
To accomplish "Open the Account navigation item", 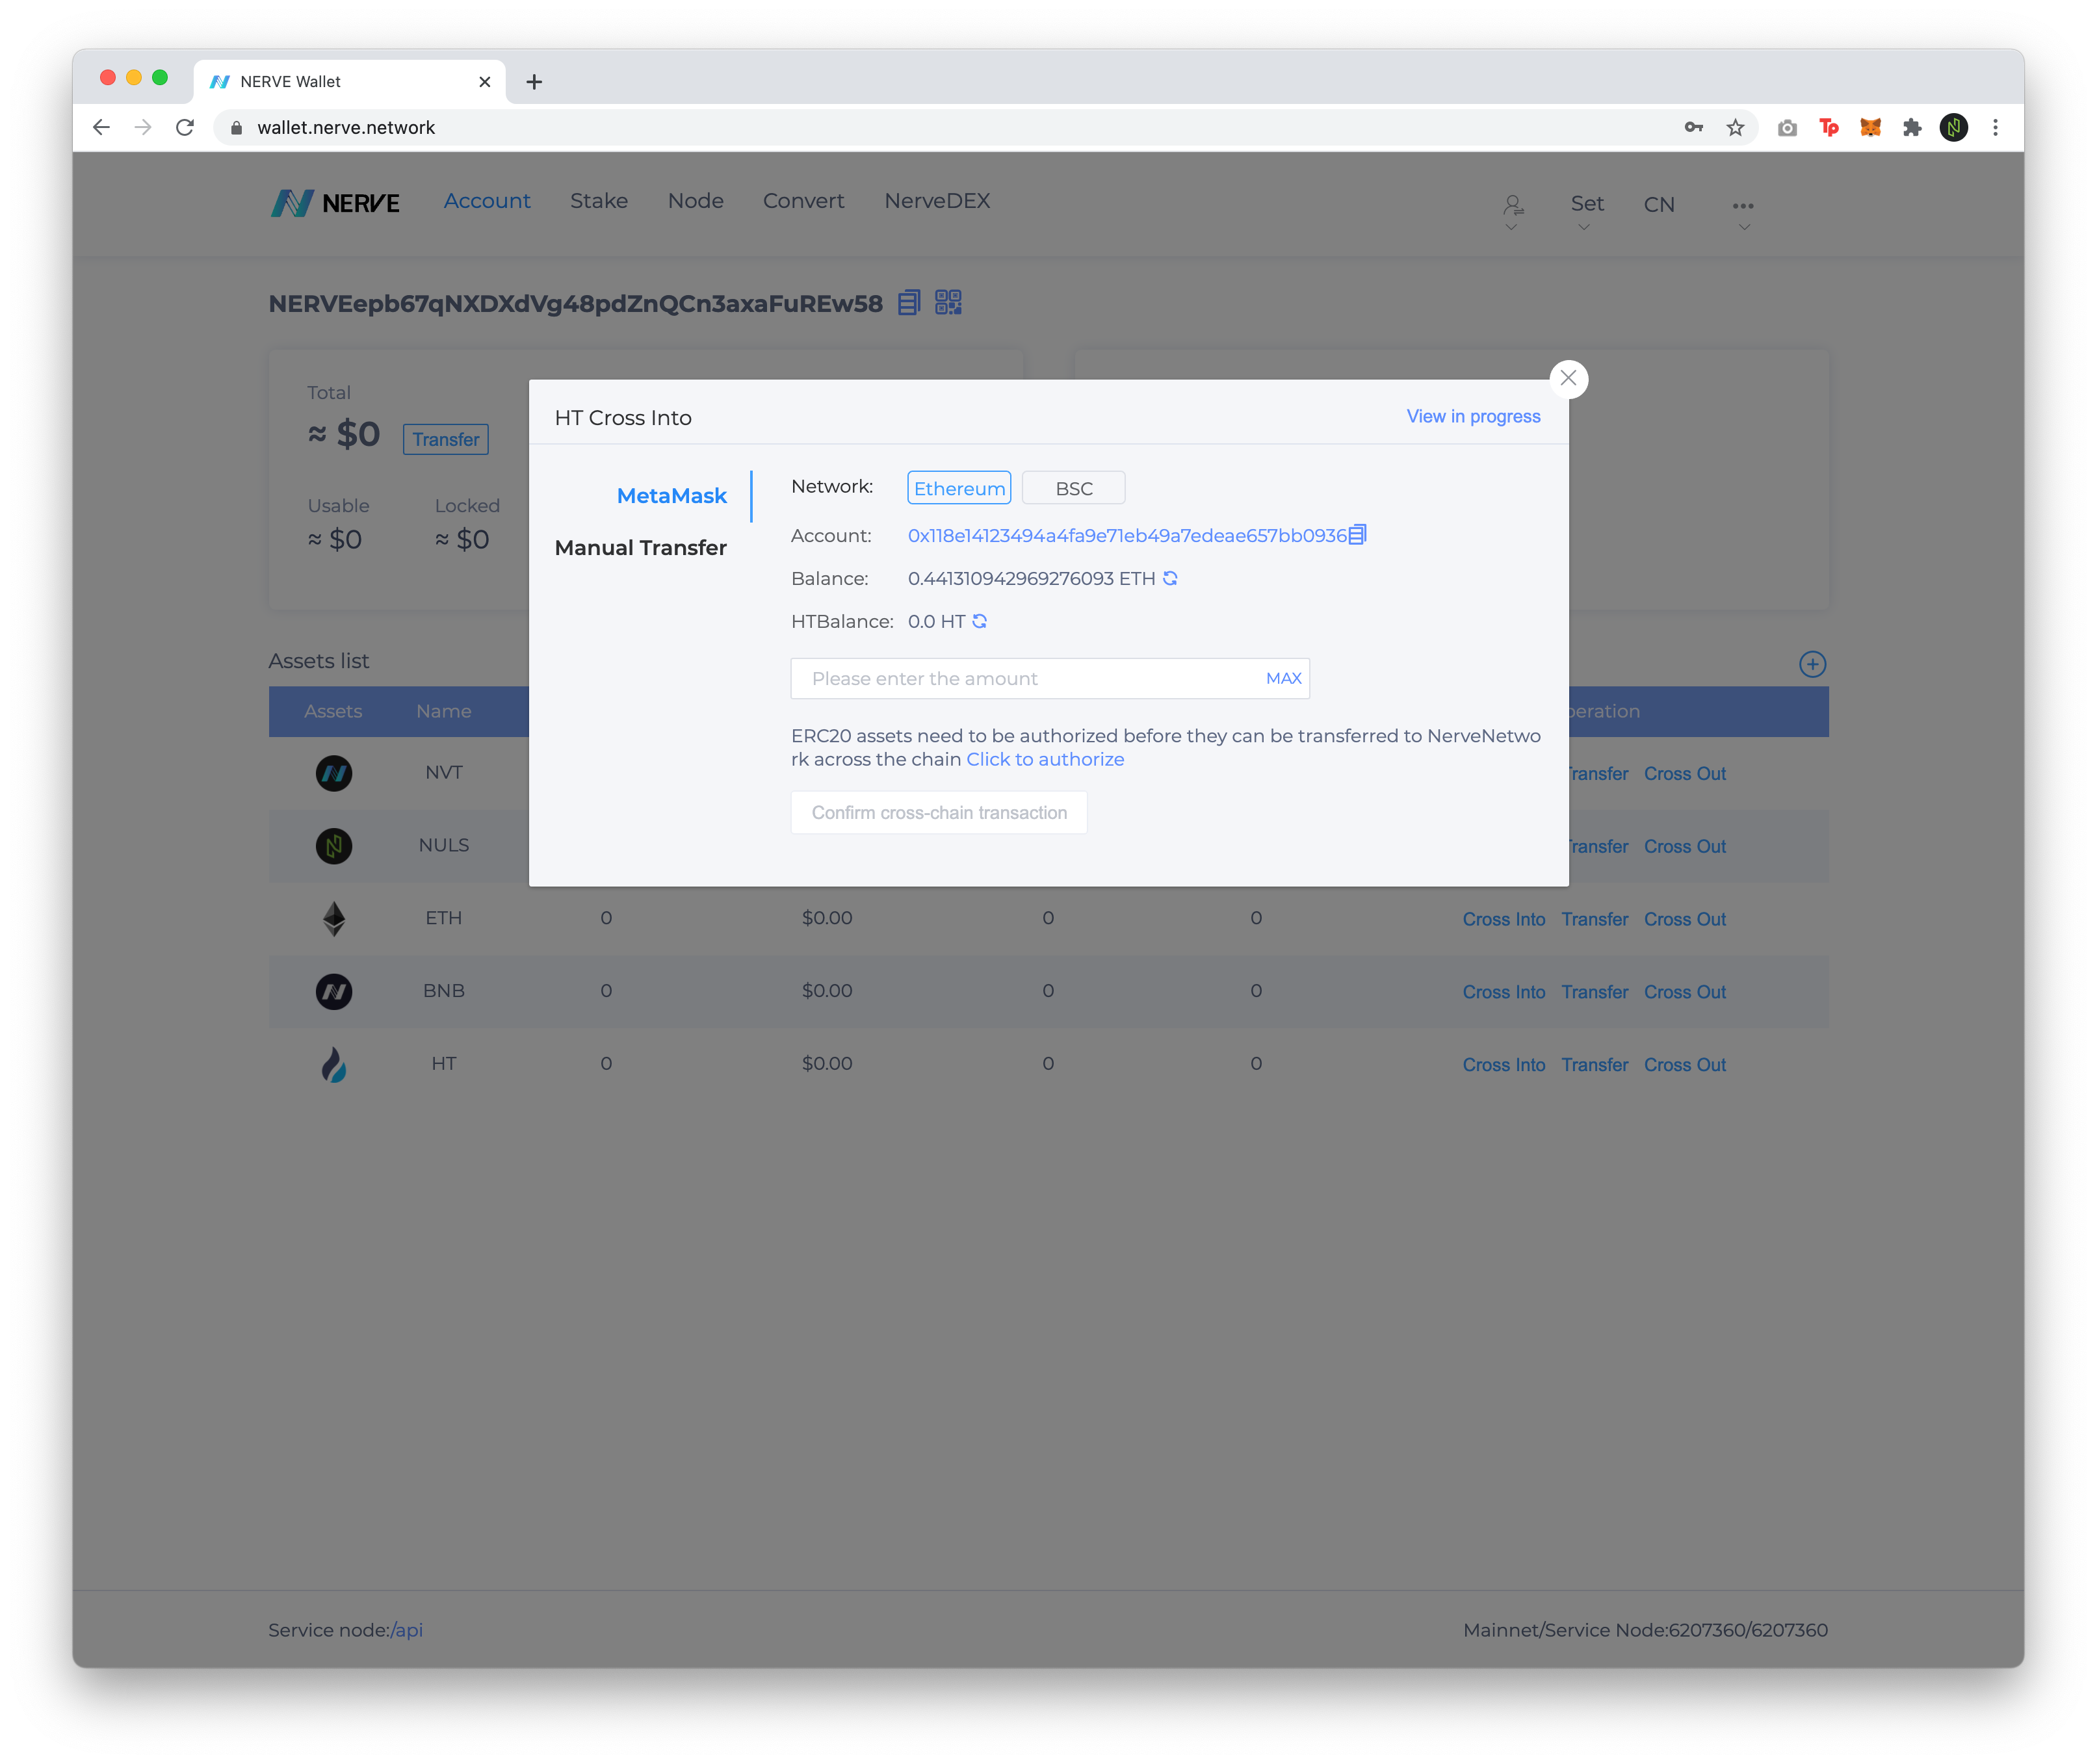I will (487, 201).
